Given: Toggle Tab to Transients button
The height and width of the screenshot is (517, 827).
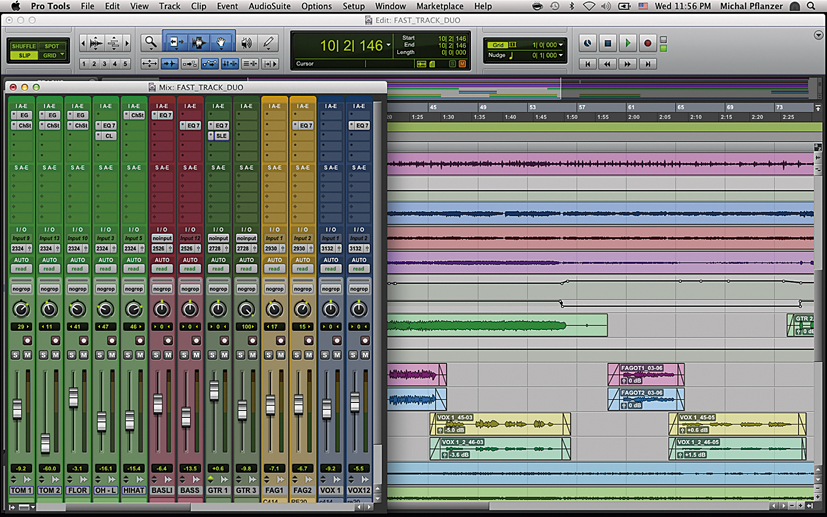Looking at the screenshot, I should [x=169, y=64].
